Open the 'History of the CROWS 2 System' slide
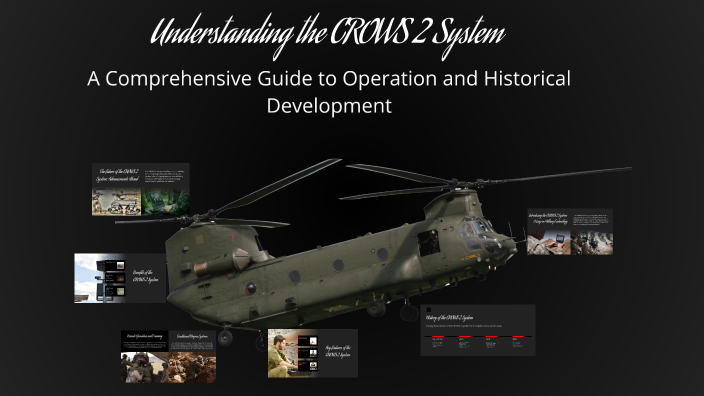Screen dimensions: 704x396 click(x=478, y=330)
